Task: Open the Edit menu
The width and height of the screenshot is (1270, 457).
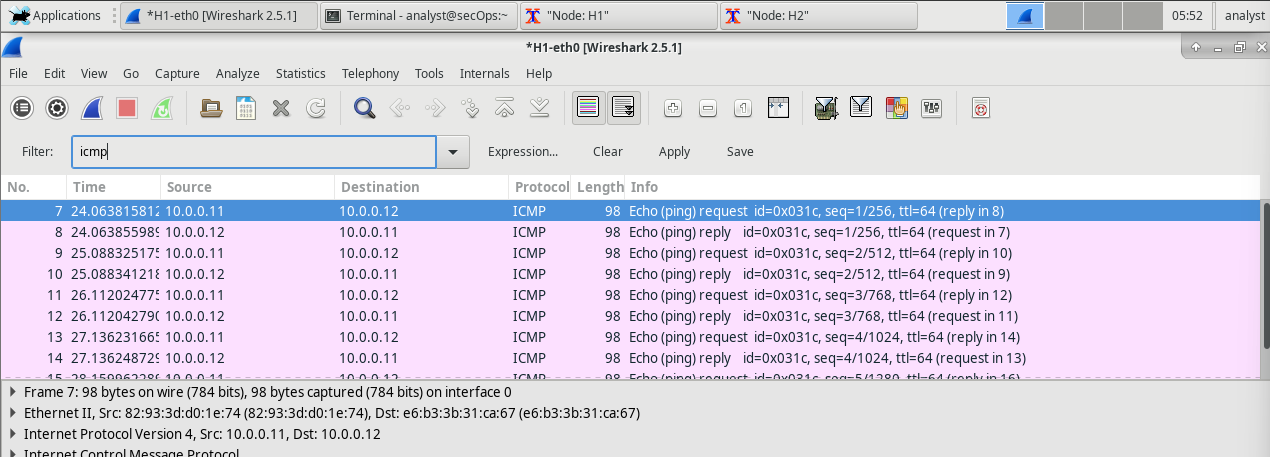Action: coord(54,73)
